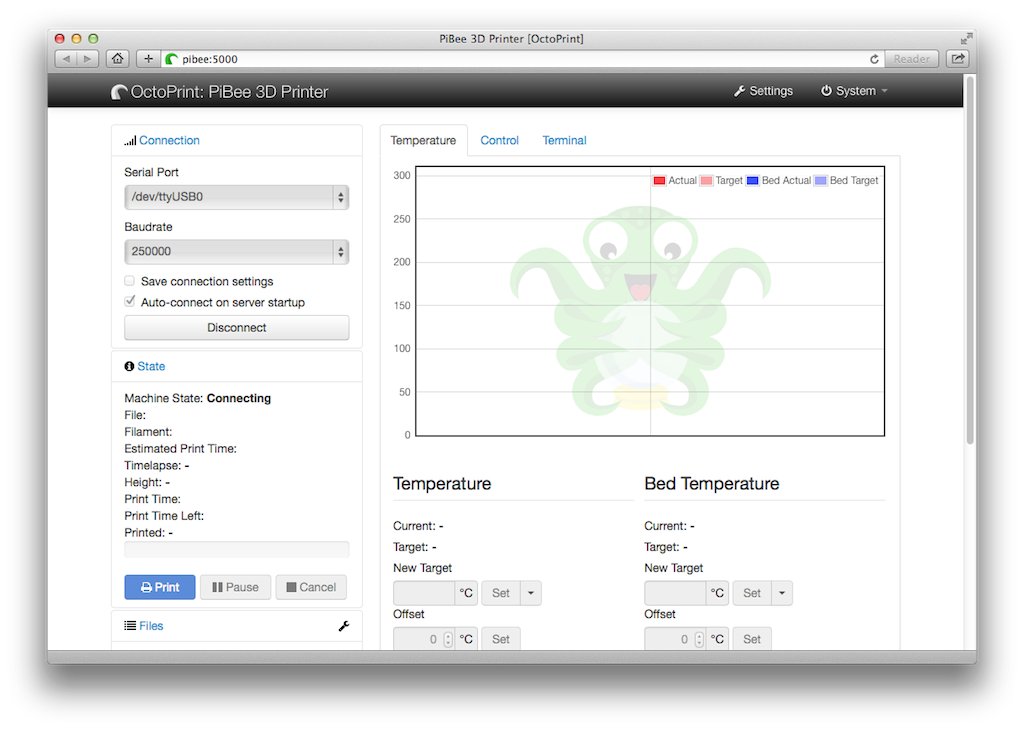Click the hotend New Target input field

coord(424,593)
